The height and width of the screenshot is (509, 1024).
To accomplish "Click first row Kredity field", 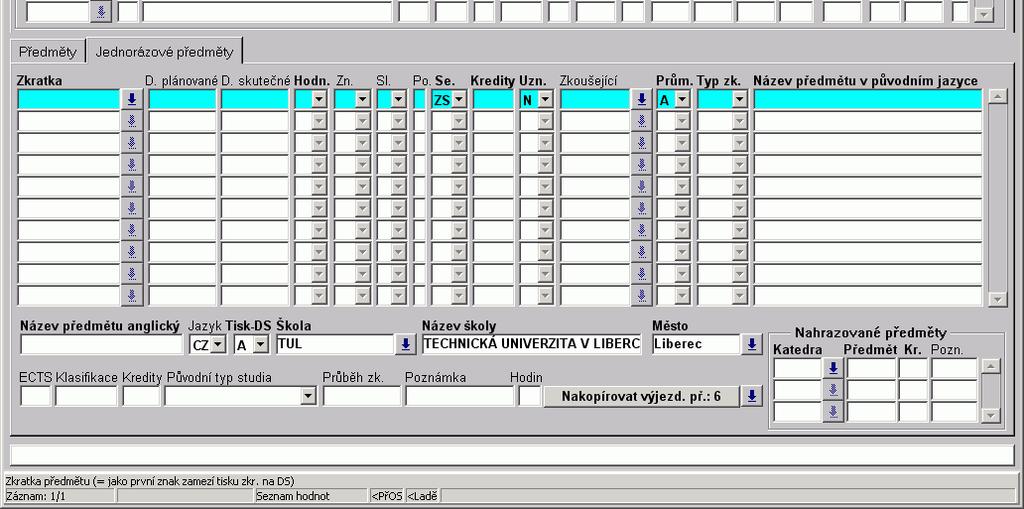I will point(494,99).
